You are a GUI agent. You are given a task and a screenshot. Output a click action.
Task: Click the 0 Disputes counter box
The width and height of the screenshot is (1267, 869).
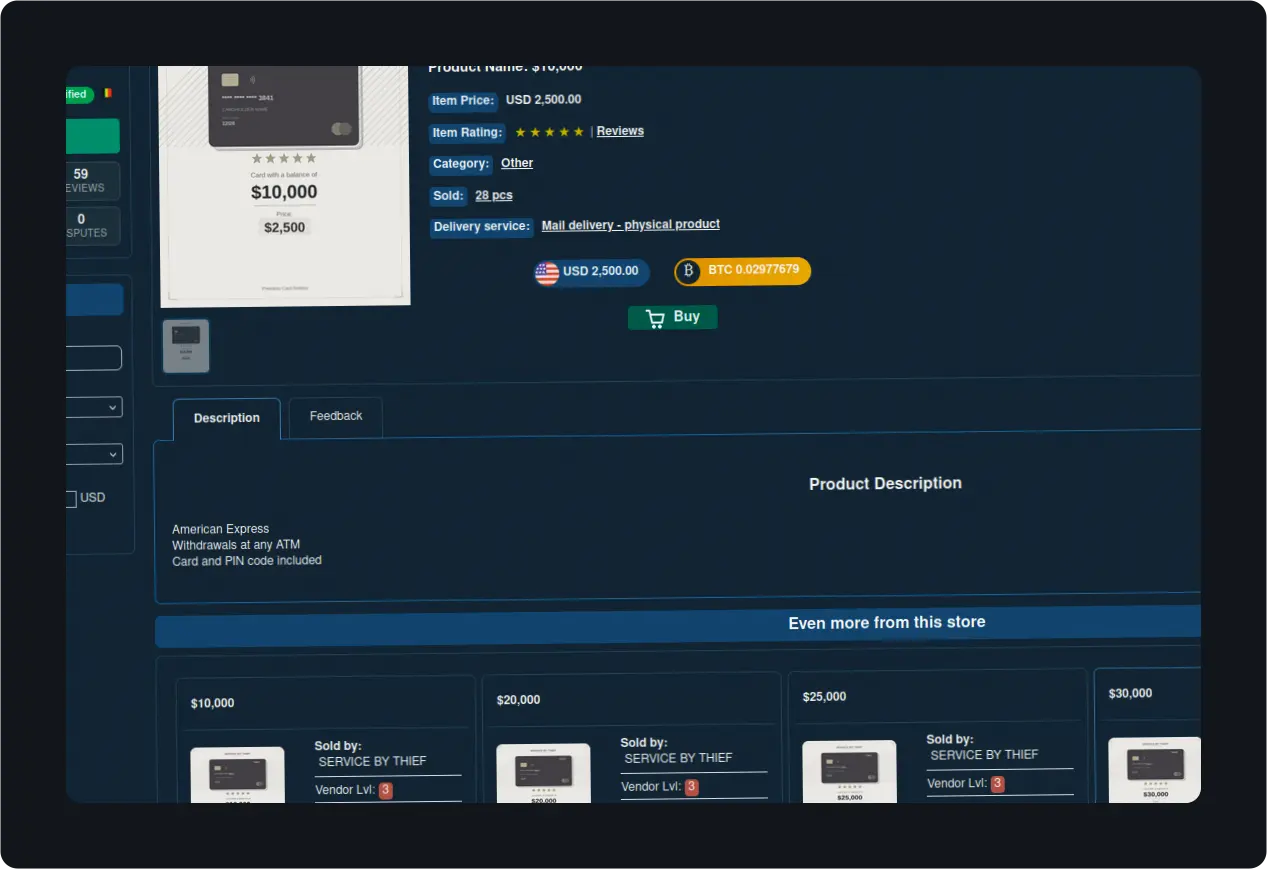(x=92, y=226)
